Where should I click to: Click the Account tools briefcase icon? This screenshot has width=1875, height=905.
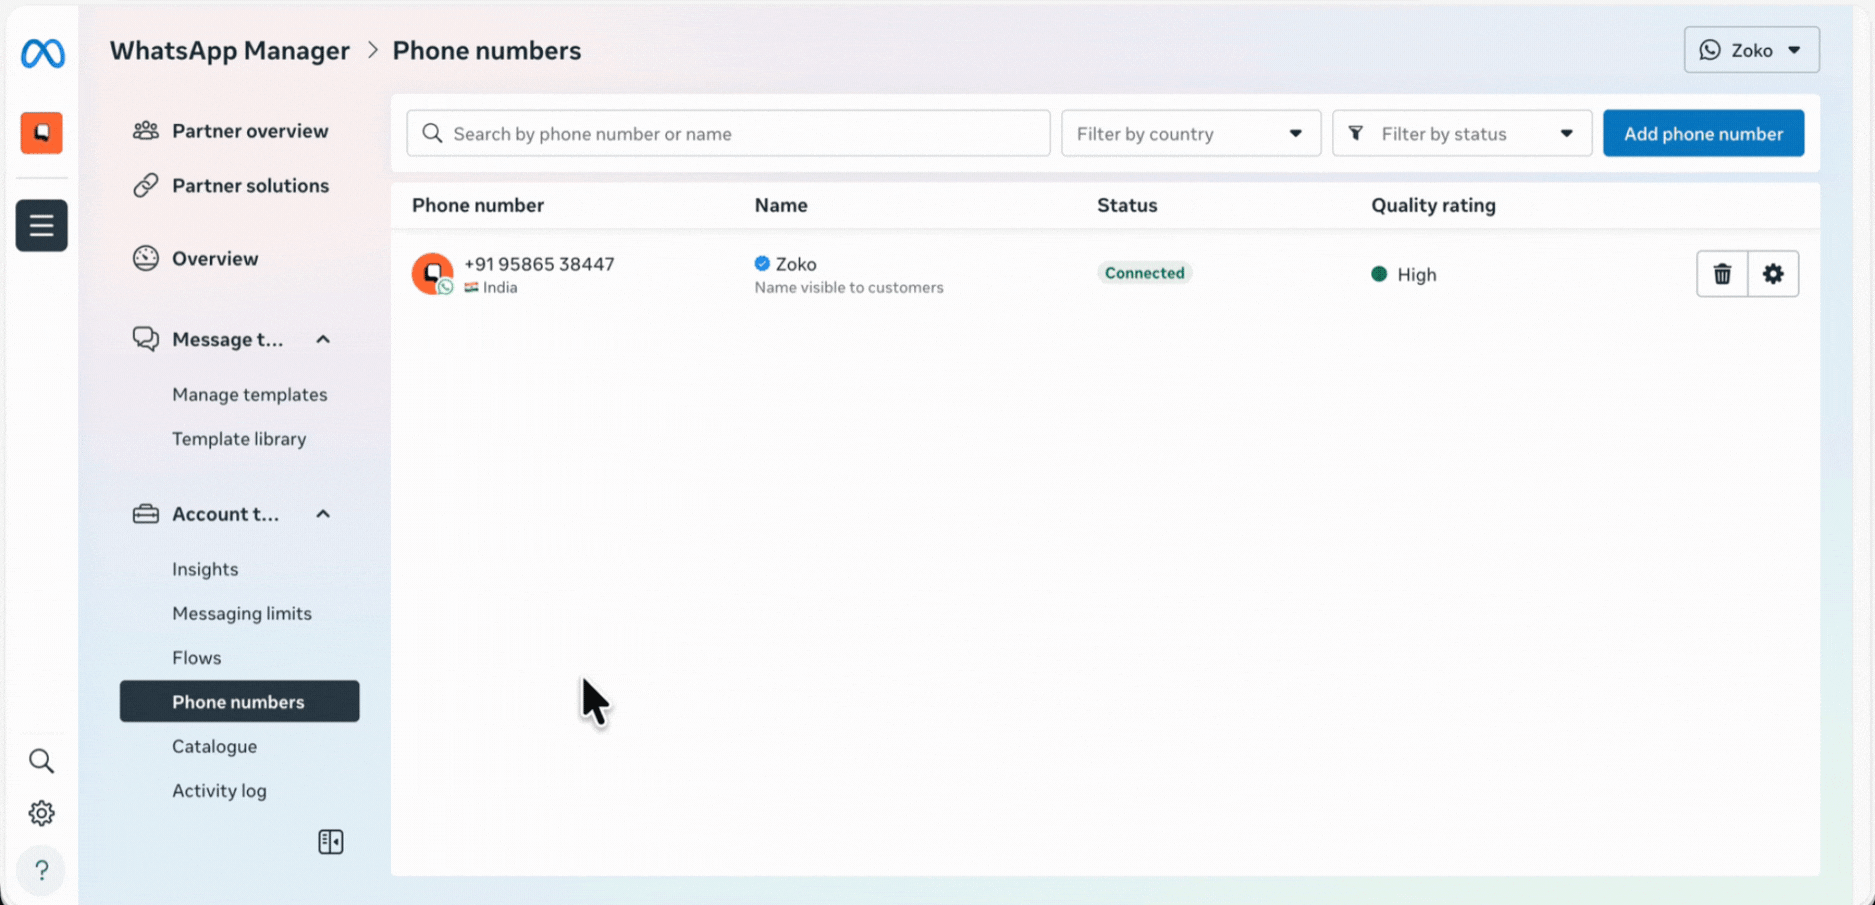(146, 514)
